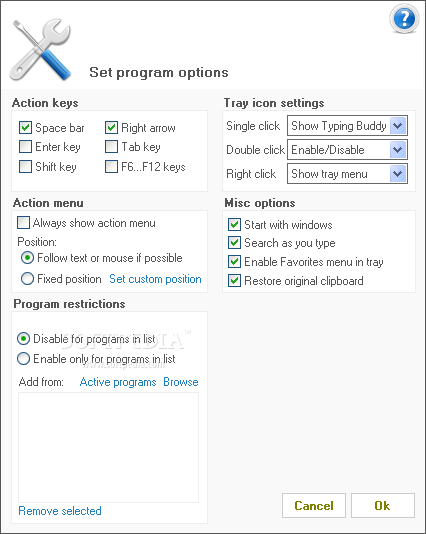This screenshot has height=534, width=426.
Task: Click inside the restricted programs list box
Action: (x=108, y=447)
